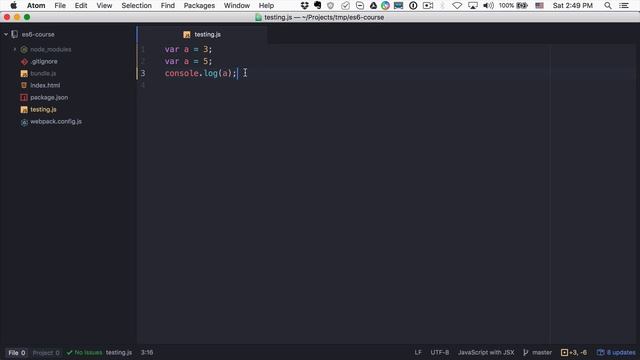Open the Edit menu
Viewport: 640px width, 360px height.
pos(81,6)
